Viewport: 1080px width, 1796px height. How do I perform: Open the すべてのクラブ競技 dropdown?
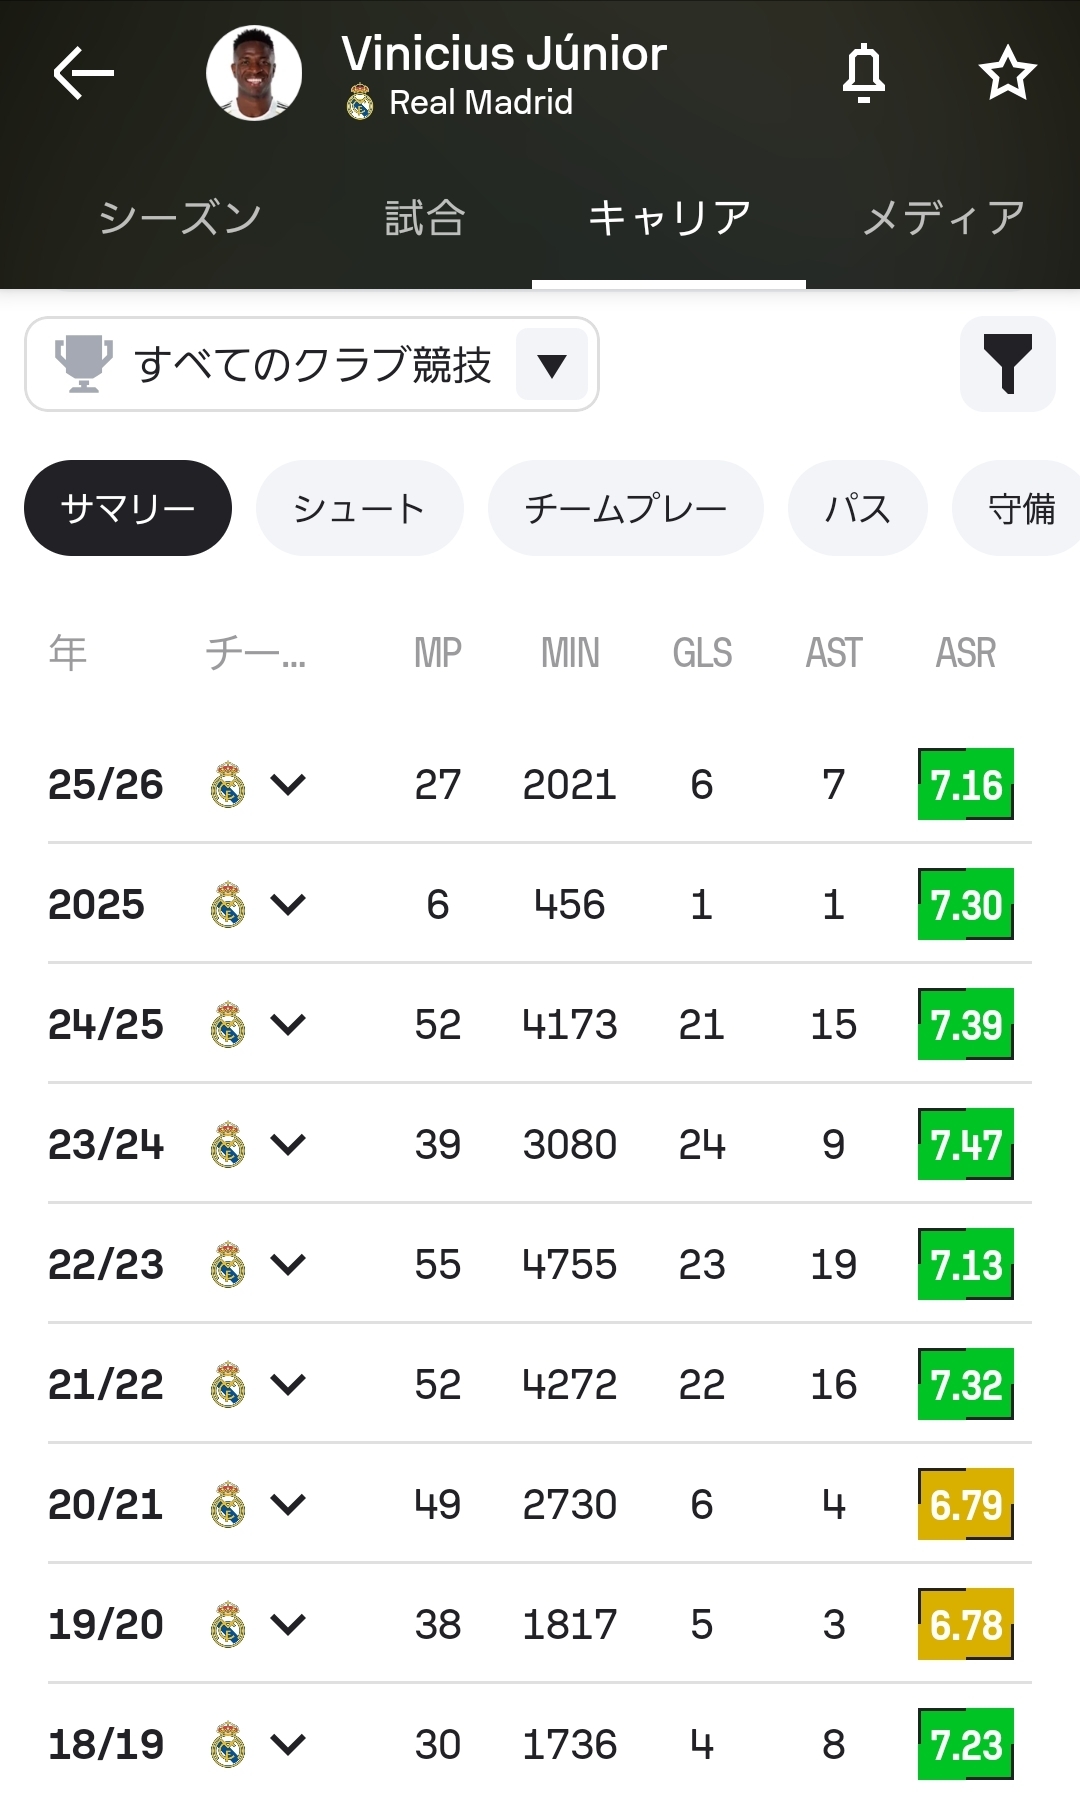coord(551,365)
